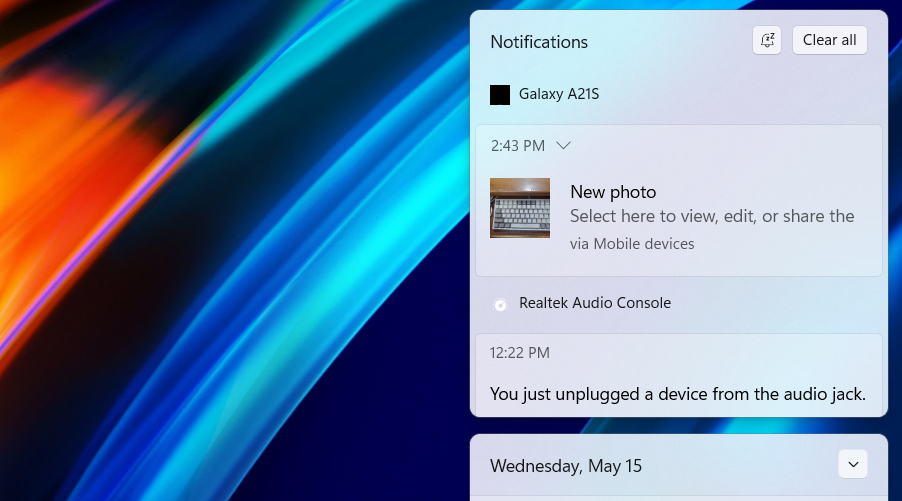The height and width of the screenshot is (501, 902).
Task: Click the Clear all button
Action: 830,40
